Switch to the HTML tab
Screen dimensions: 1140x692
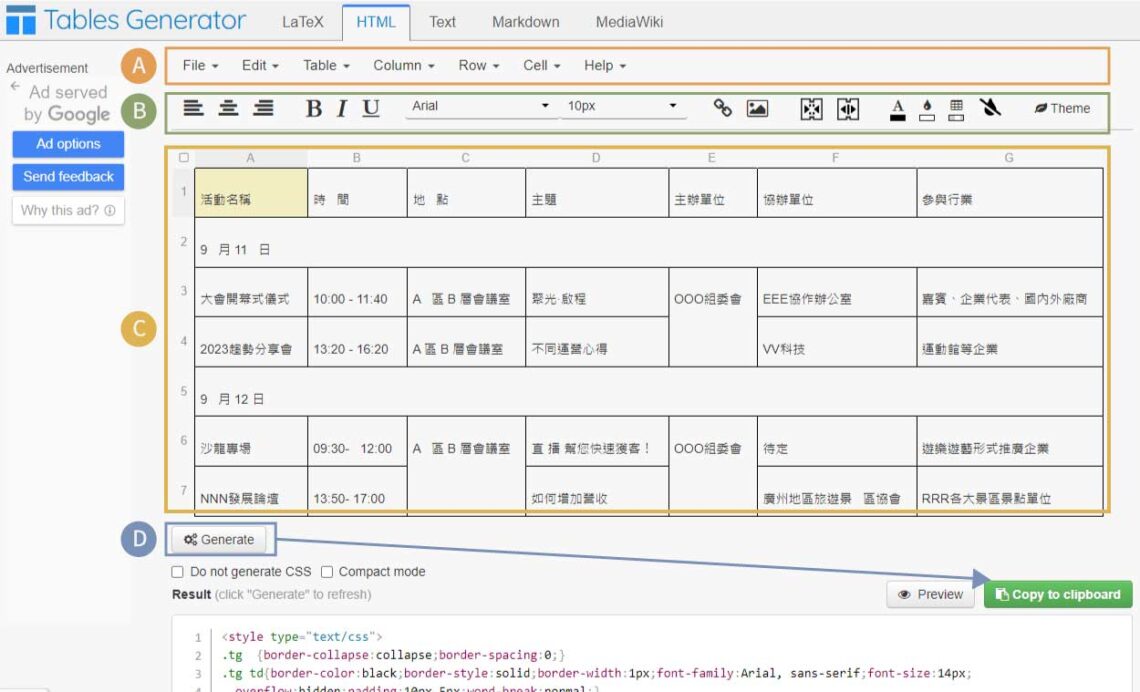(376, 22)
